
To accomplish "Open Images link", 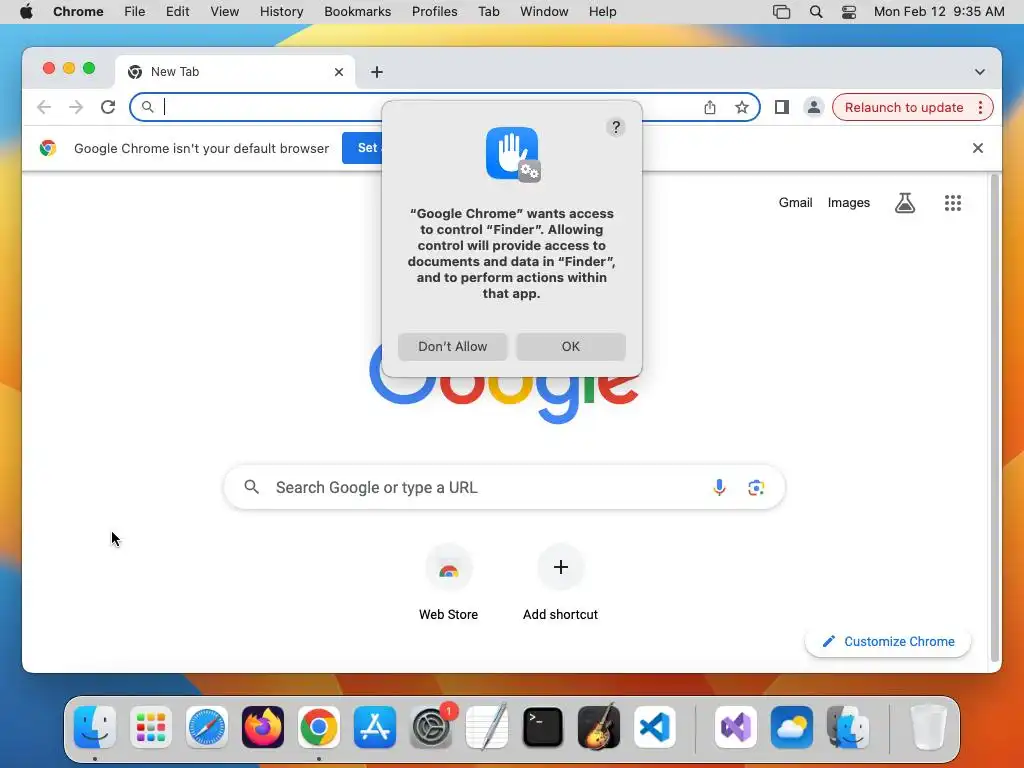I will click(x=848, y=202).
